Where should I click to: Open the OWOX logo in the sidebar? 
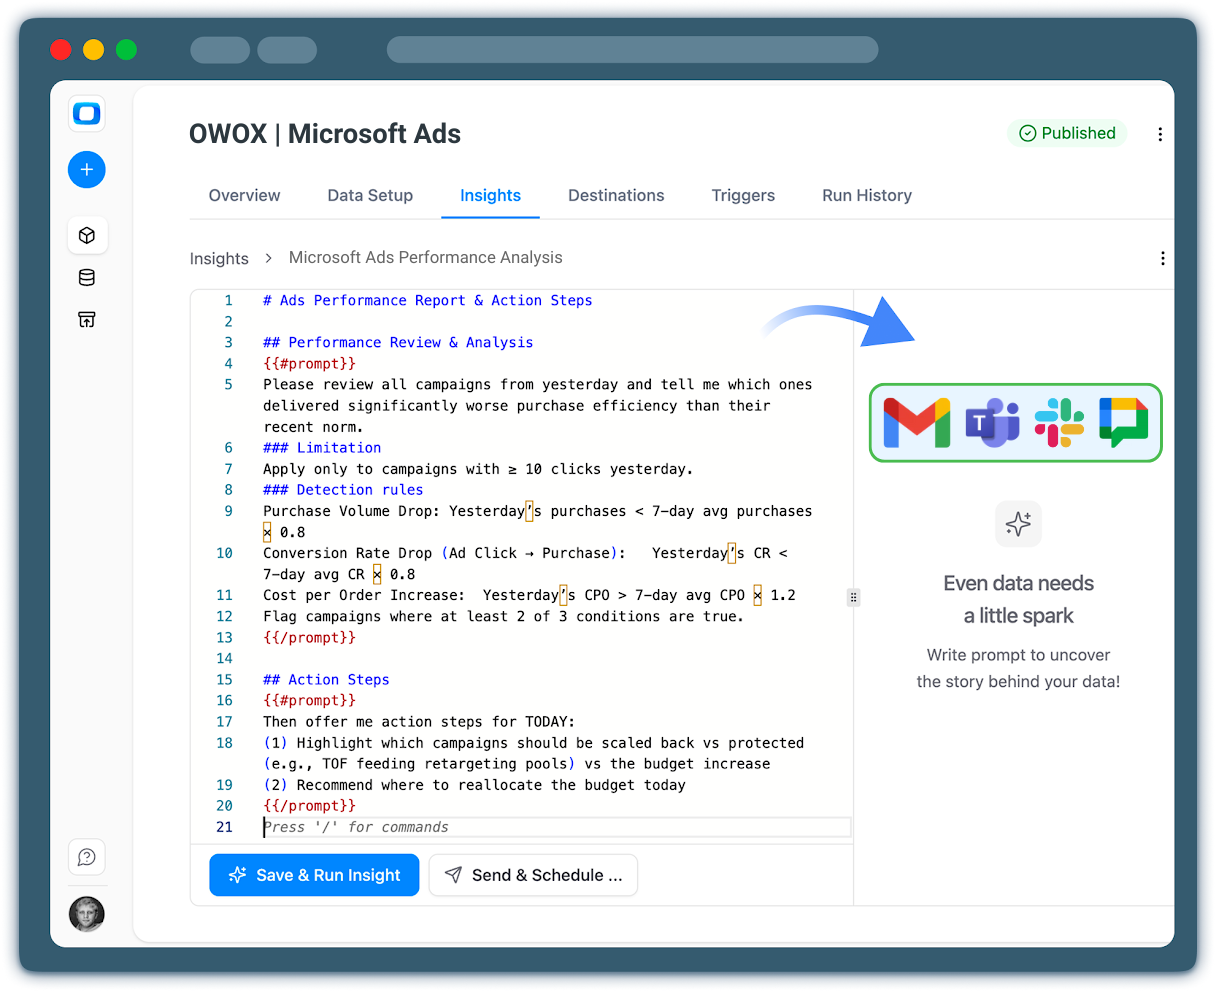pos(86,113)
